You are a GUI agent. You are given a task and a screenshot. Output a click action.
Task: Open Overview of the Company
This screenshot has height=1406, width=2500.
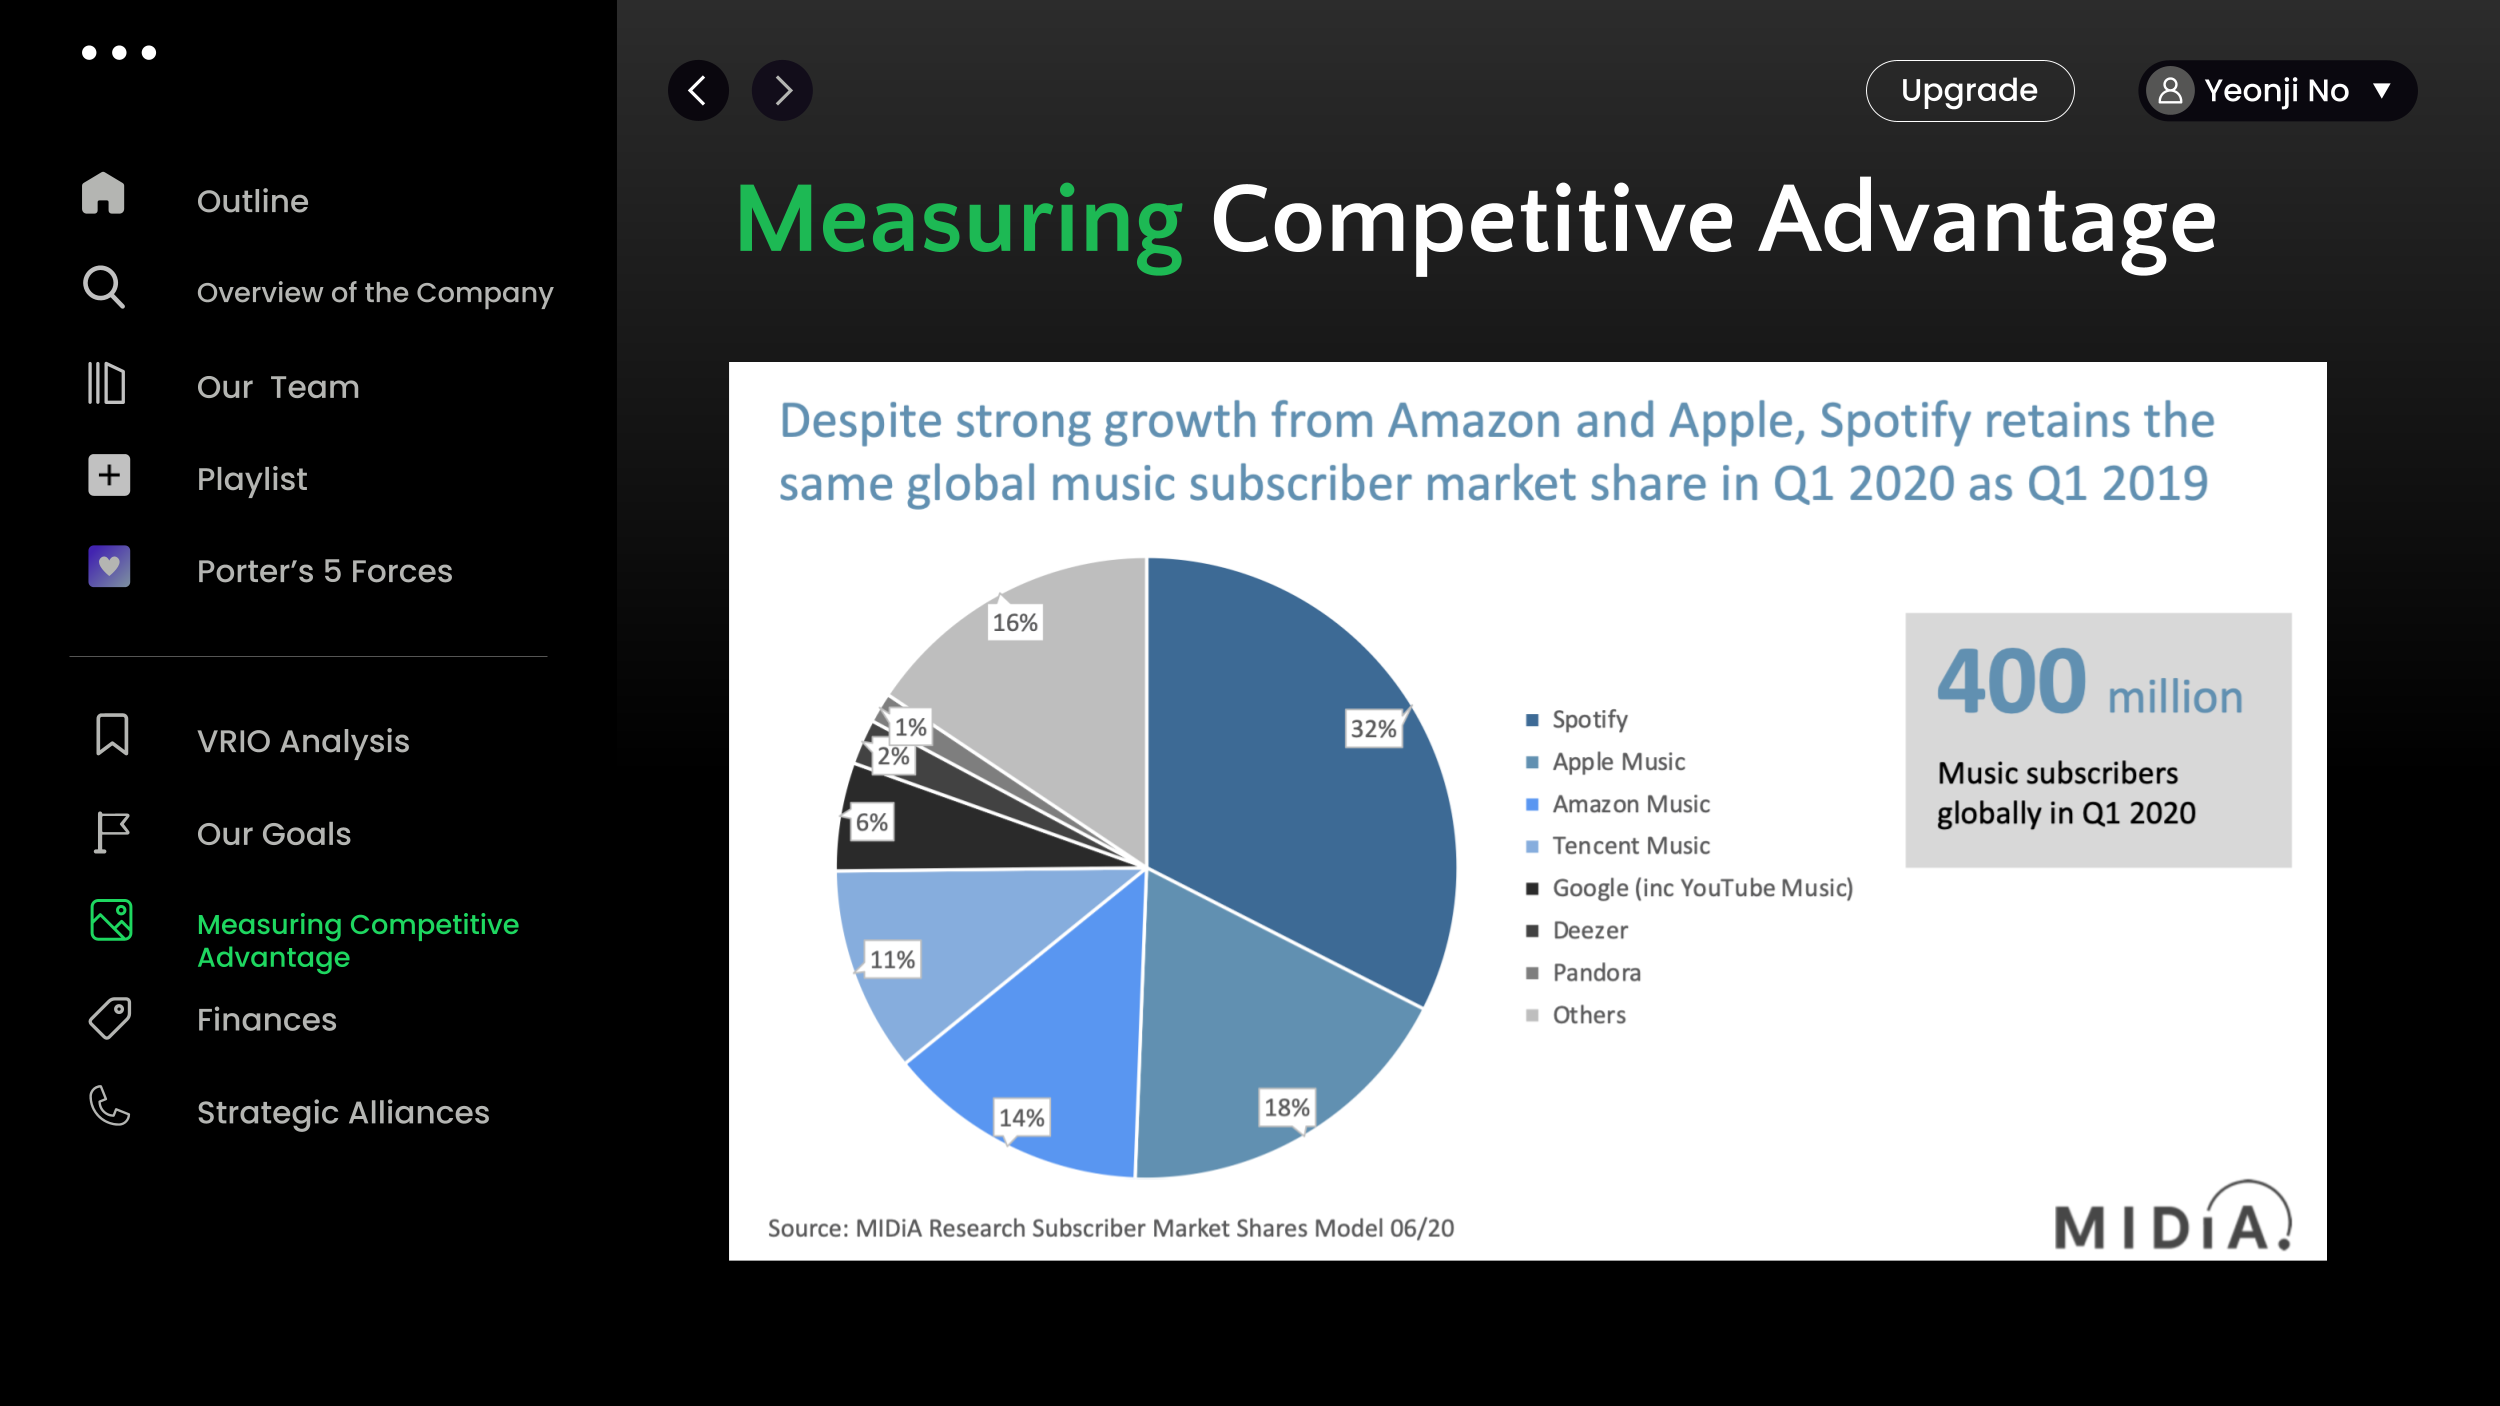click(375, 293)
